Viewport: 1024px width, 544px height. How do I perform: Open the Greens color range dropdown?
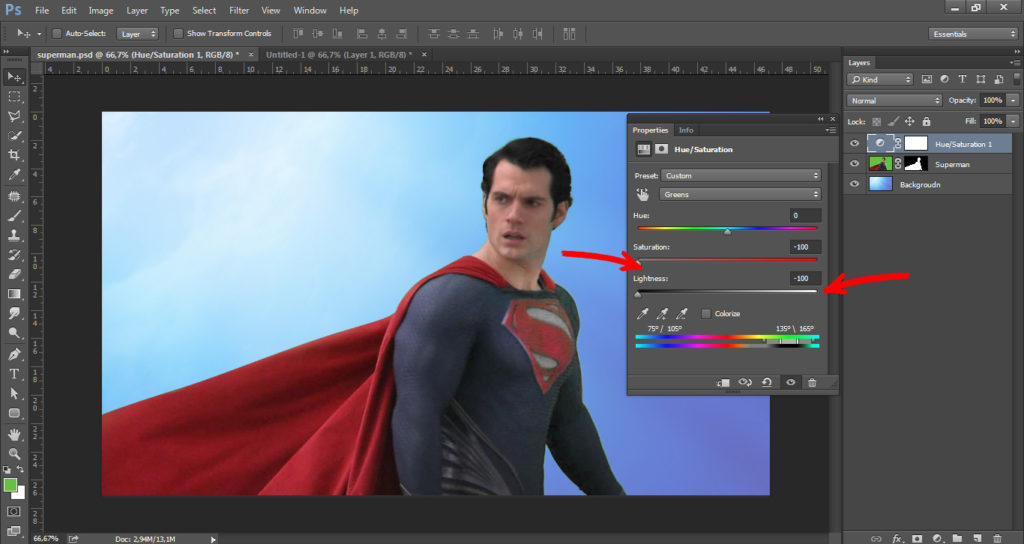pyautogui.click(x=740, y=194)
